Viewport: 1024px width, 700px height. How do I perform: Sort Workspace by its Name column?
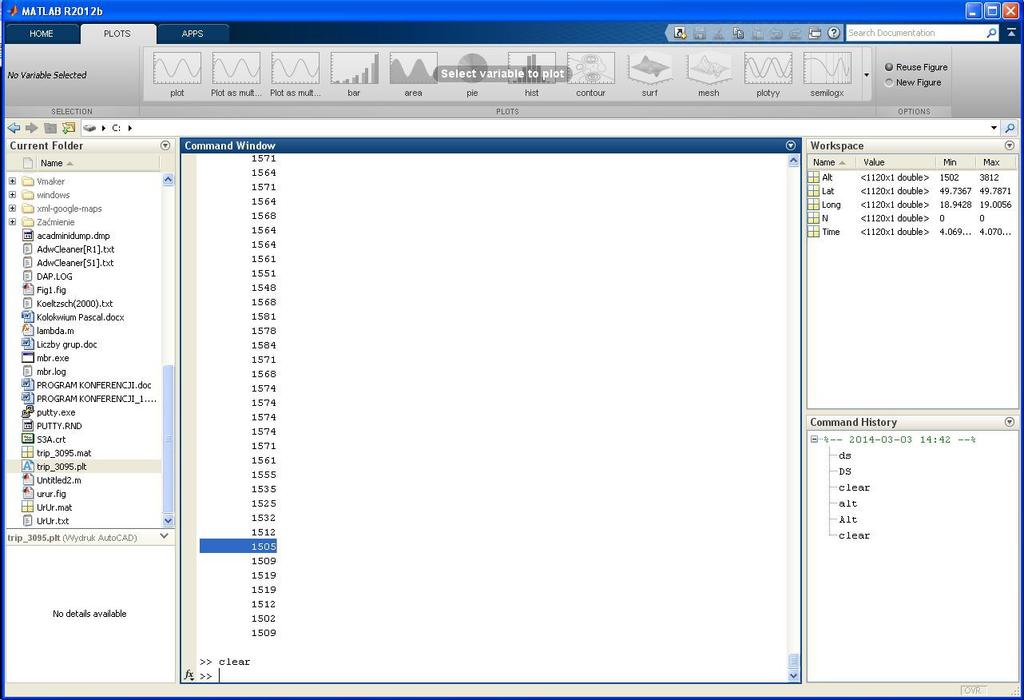pos(833,162)
